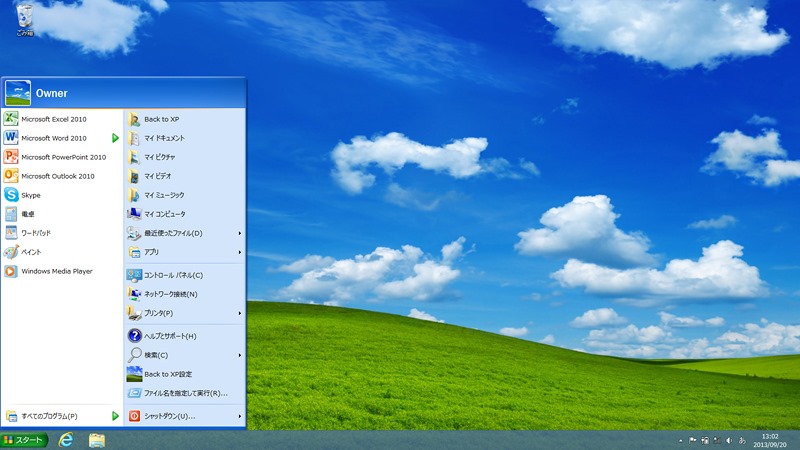Open Back to XP設定 settings

pyautogui.click(x=185, y=374)
